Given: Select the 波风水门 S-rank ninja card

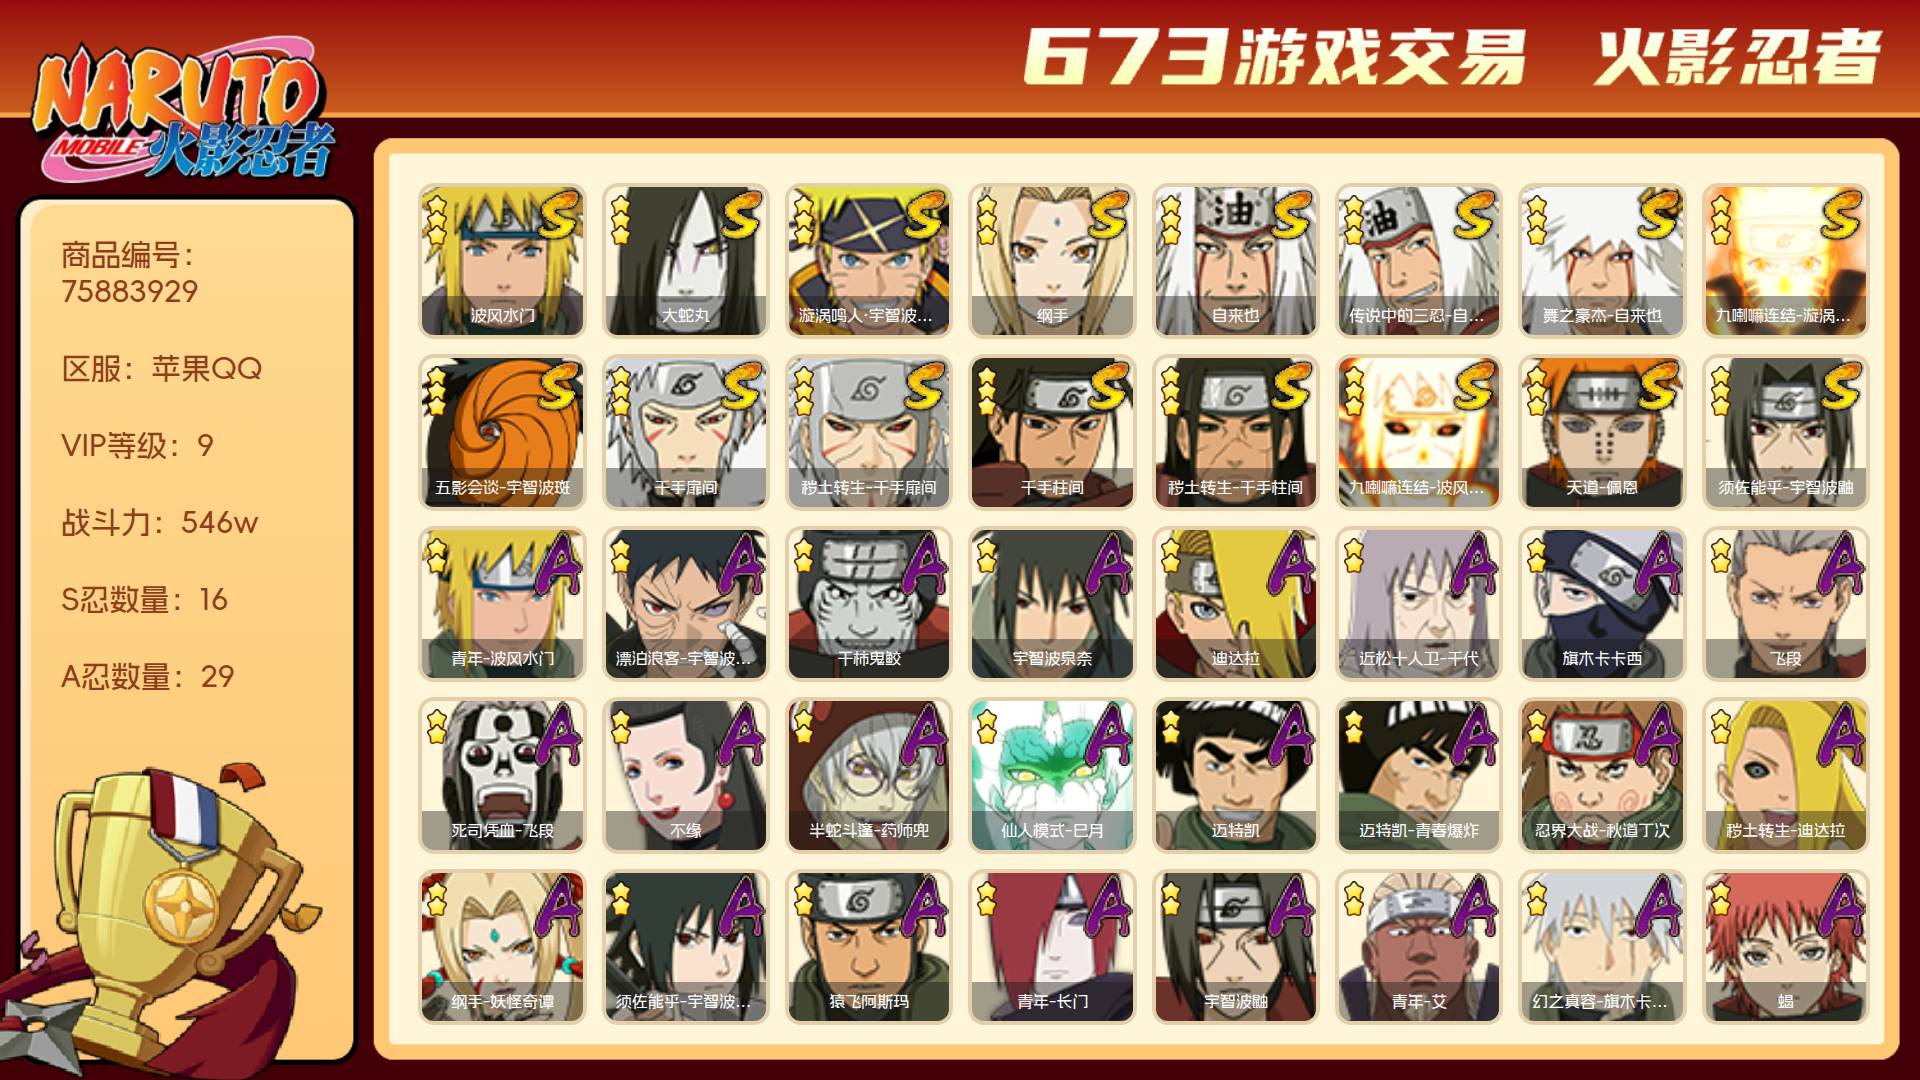Looking at the screenshot, I should coord(502,260).
